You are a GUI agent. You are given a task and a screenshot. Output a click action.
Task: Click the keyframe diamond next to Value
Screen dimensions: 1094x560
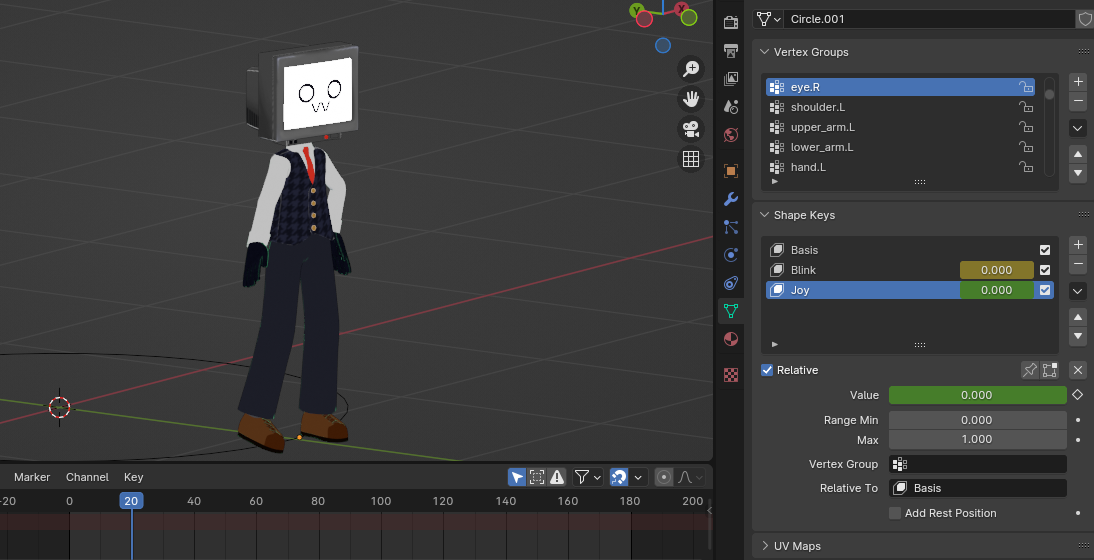pyautogui.click(x=1078, y=395)
